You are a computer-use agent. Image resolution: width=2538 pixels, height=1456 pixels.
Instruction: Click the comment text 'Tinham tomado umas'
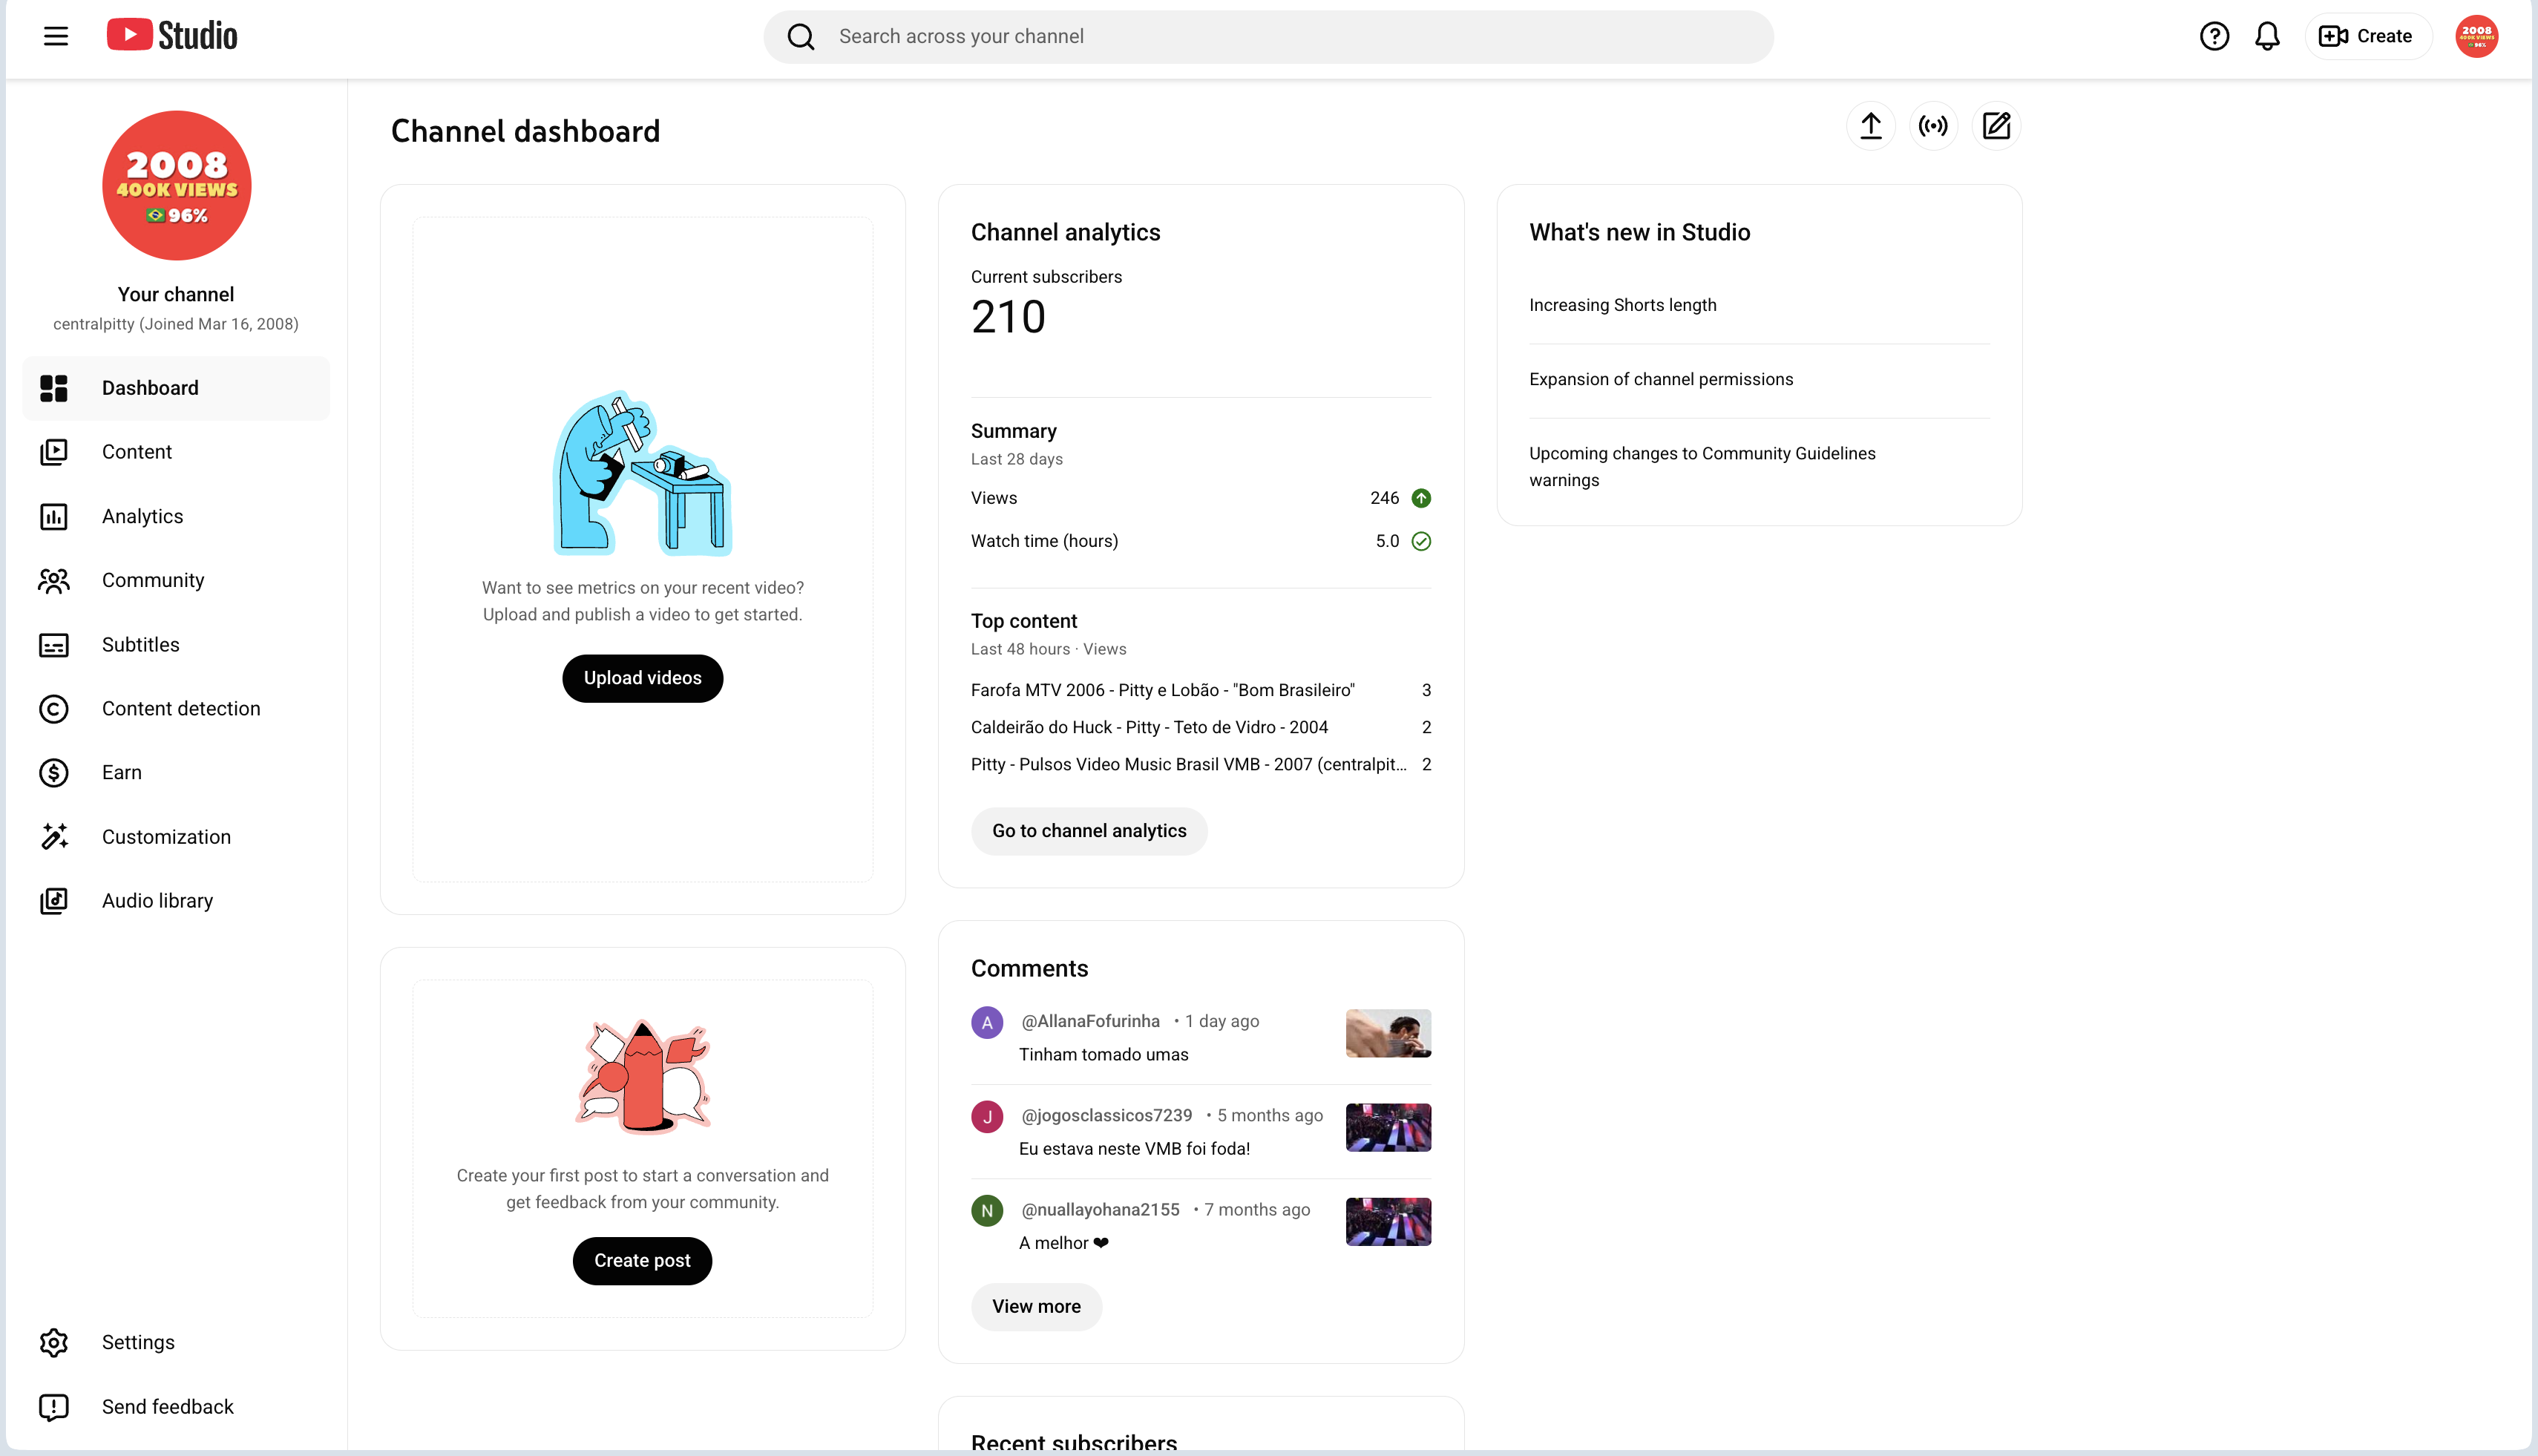pos(1103,1055)
